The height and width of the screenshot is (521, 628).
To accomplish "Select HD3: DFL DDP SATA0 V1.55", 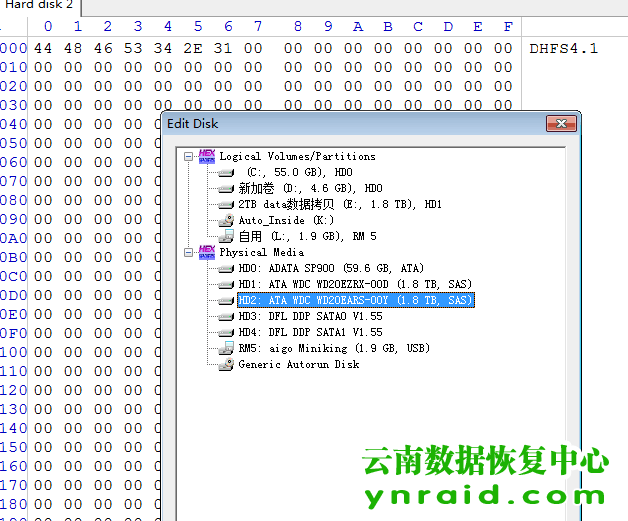I will [x=310, y=316].
